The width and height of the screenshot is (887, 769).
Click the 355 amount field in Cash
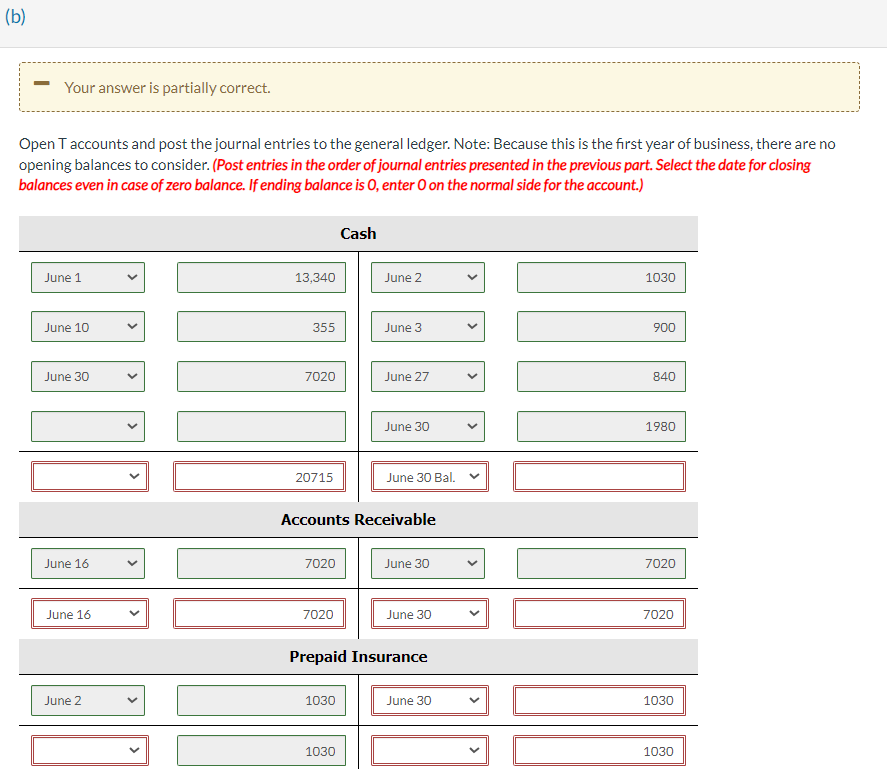[261, 326]
